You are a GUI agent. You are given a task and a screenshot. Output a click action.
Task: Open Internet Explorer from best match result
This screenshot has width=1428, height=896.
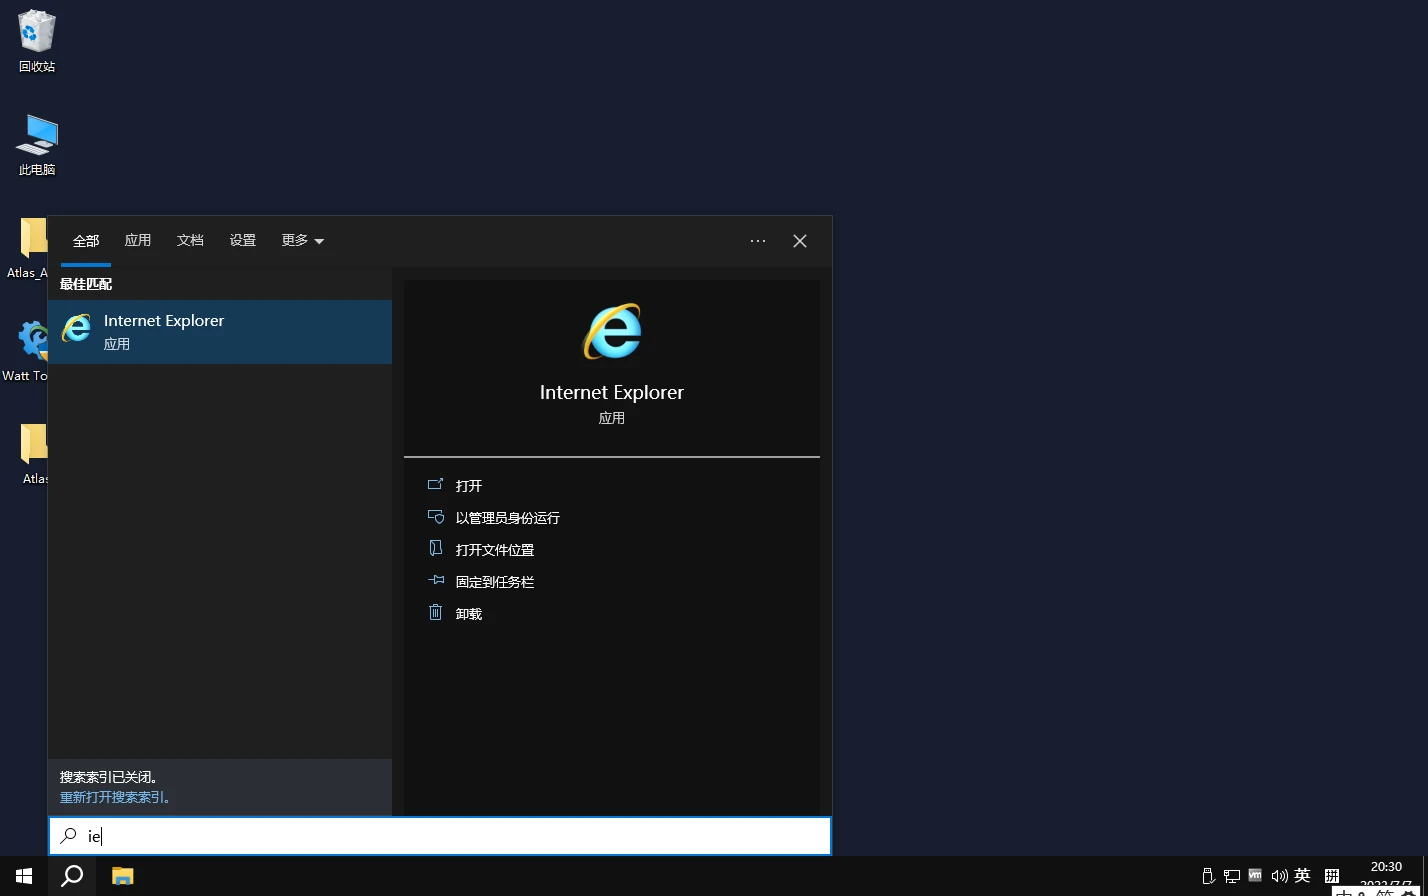(220, 331)
